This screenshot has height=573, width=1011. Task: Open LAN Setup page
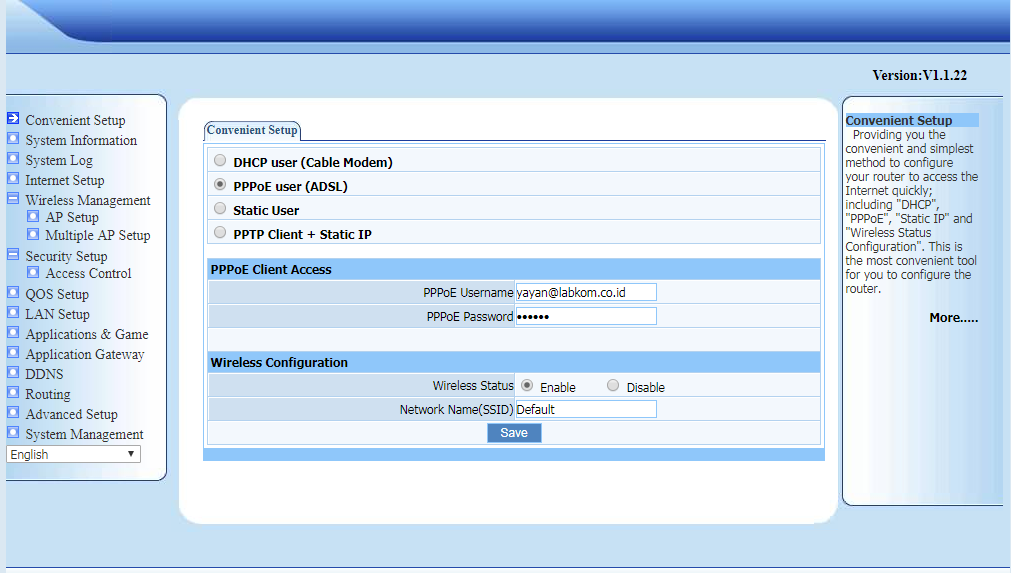click(57, 315)
